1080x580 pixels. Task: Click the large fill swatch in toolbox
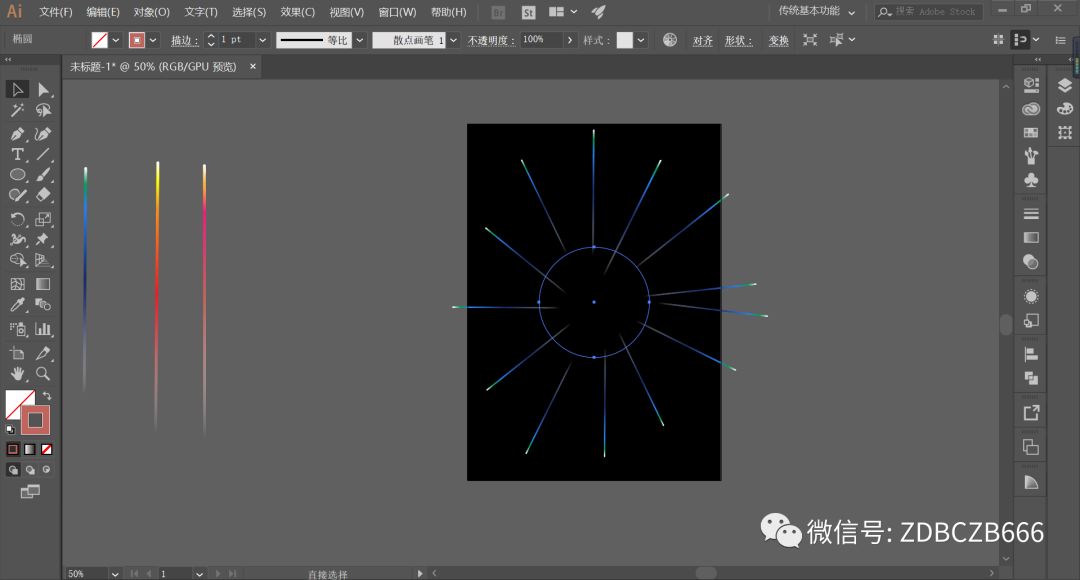point(17,402)
